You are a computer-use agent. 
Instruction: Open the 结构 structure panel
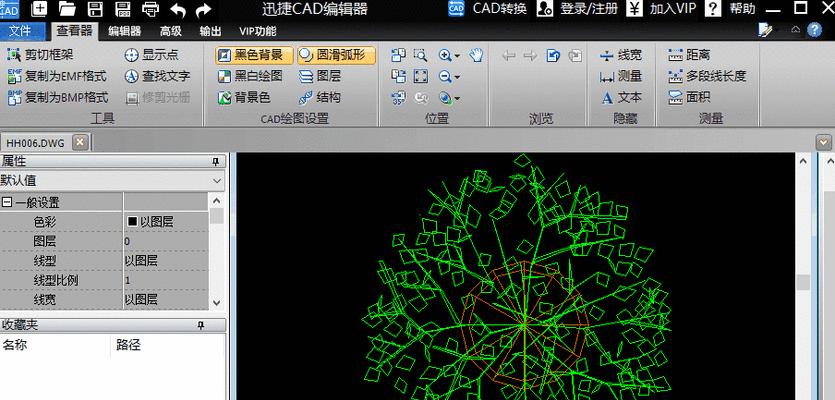pyautogui.click(x=320, y=97)
